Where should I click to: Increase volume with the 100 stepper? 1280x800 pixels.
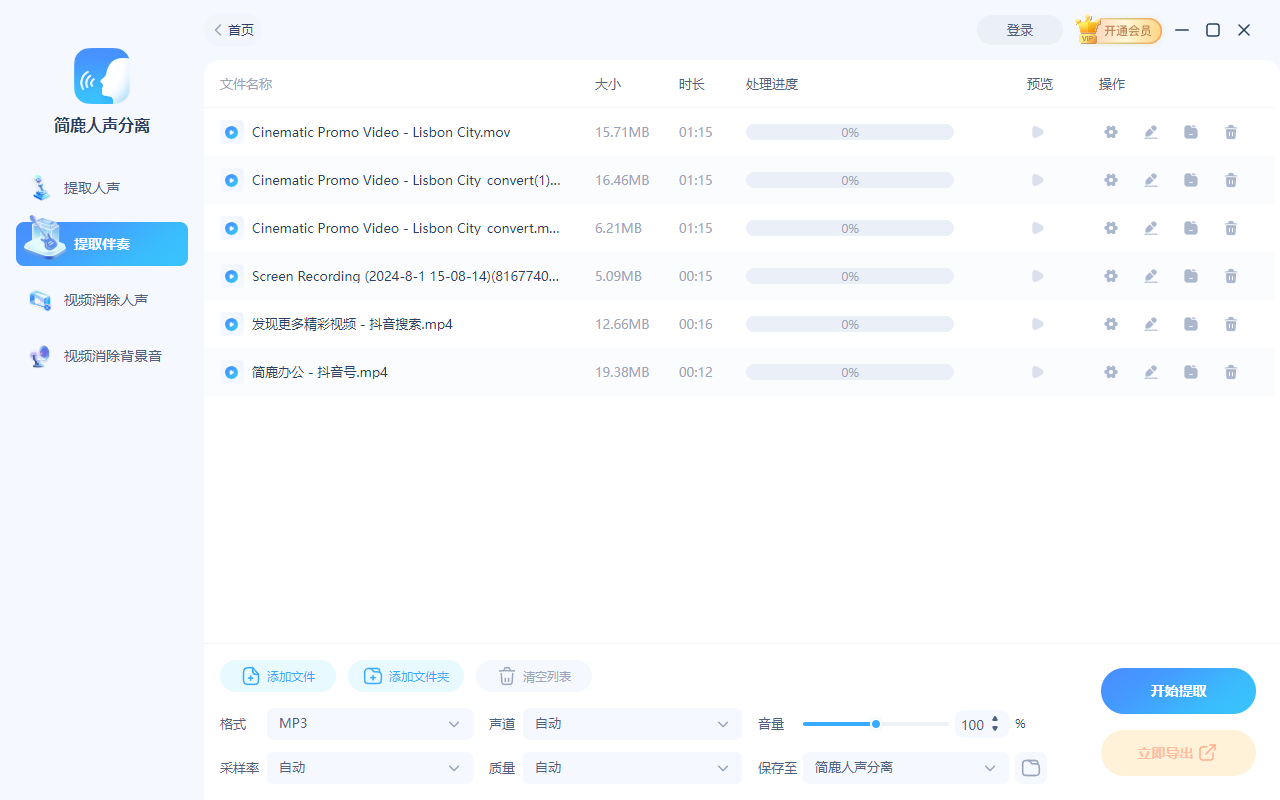pyautogui.click(x=994, y=719)
